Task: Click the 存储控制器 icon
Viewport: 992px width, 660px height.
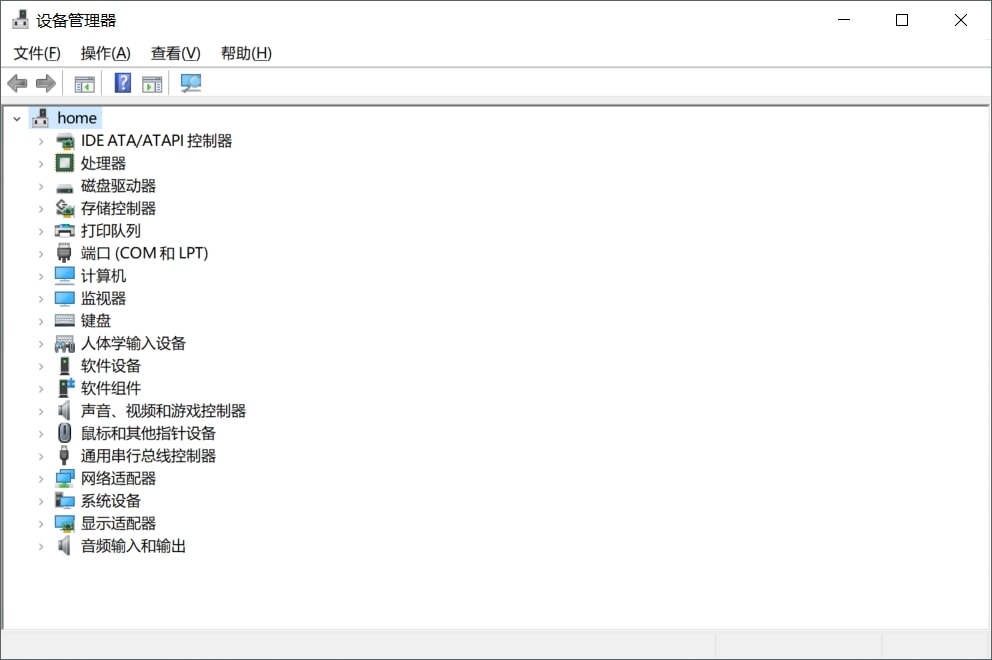Action: [x=65, y=208]
